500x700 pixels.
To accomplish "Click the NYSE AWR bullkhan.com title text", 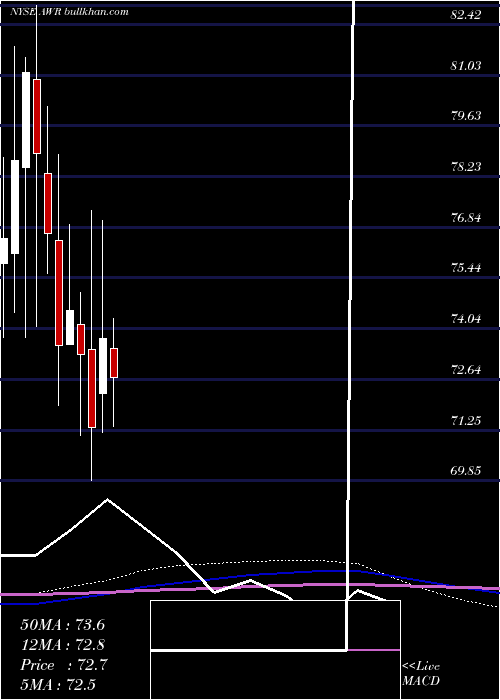I will (x=69, y=12).
